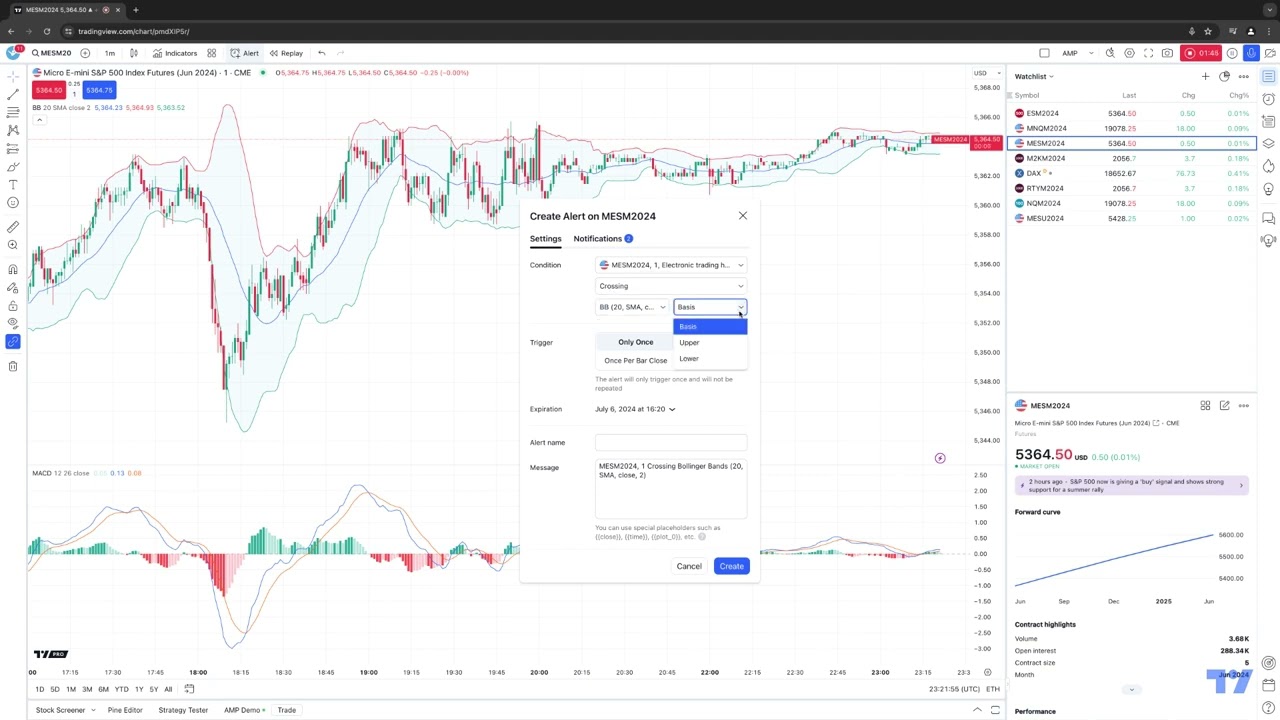Select the ruler measure tool

point(13,227)
